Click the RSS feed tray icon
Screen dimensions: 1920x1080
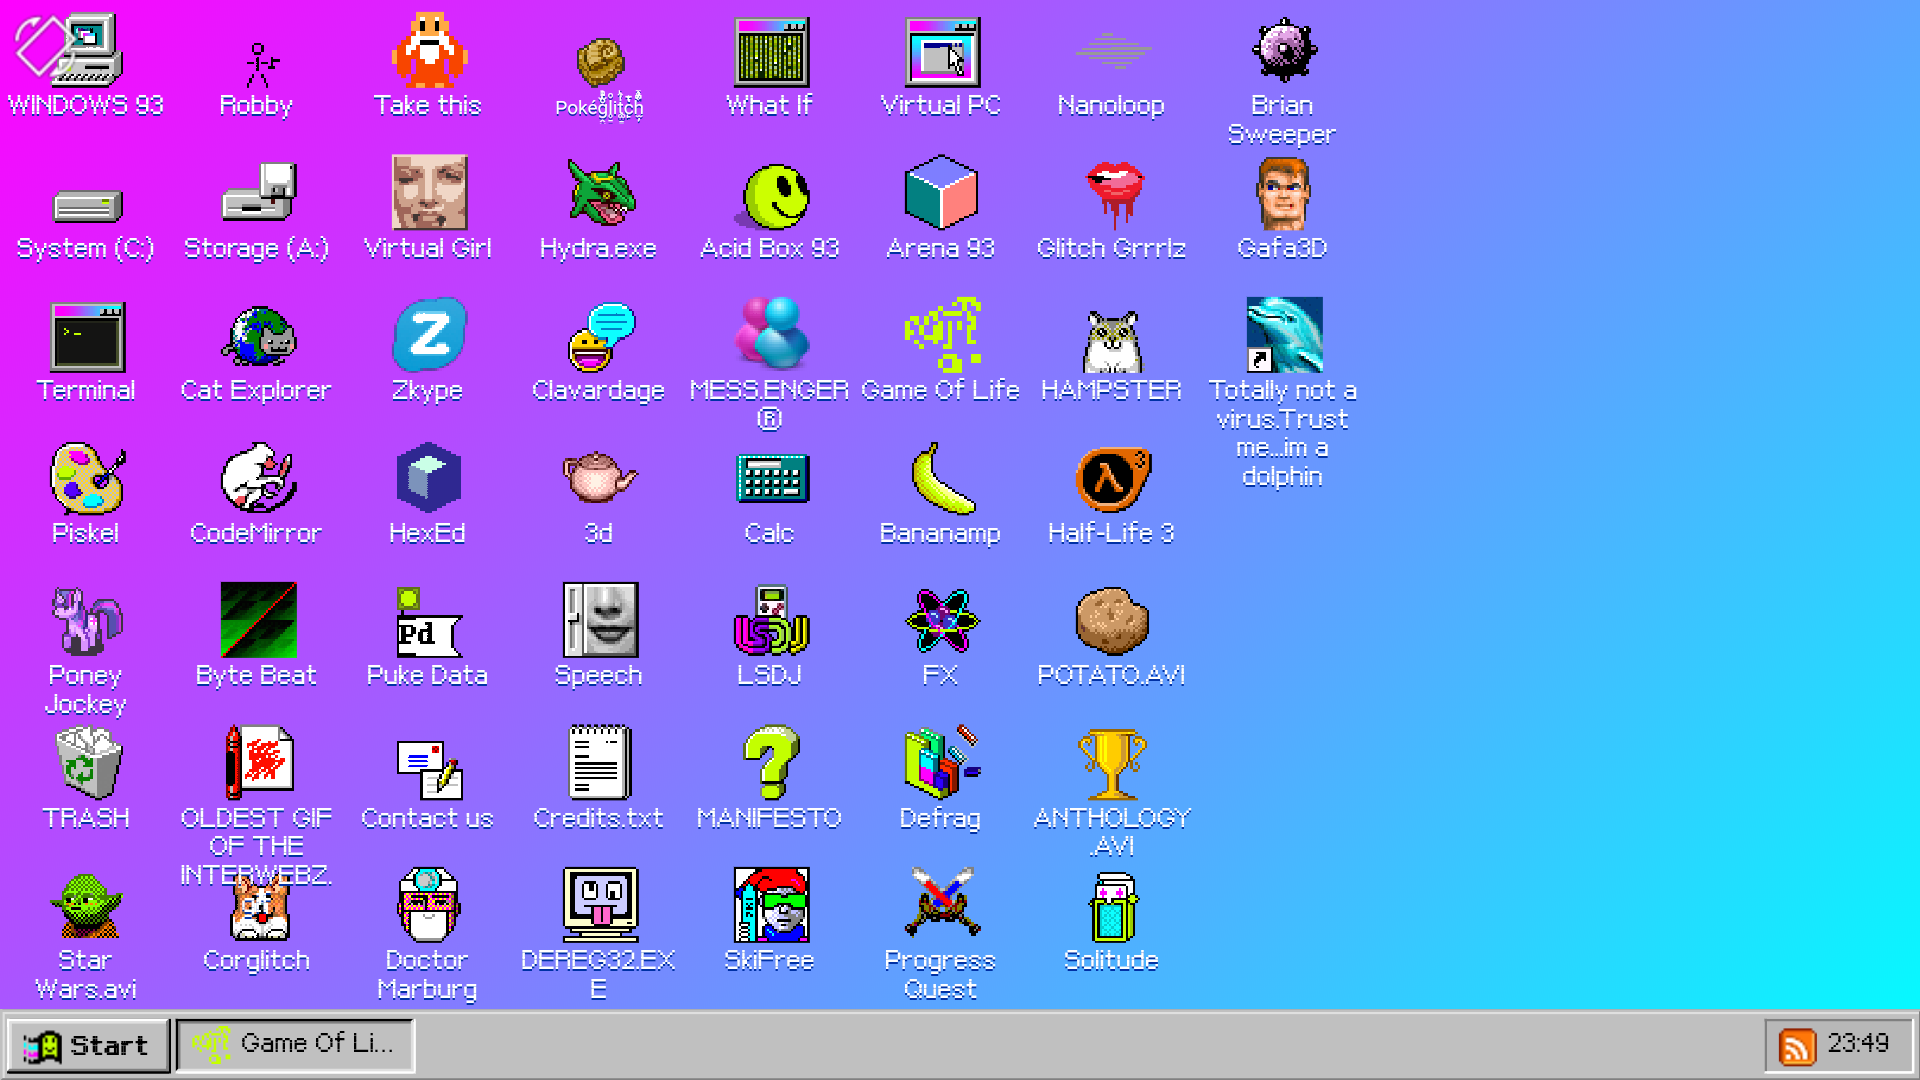tap(1797, 1046)
